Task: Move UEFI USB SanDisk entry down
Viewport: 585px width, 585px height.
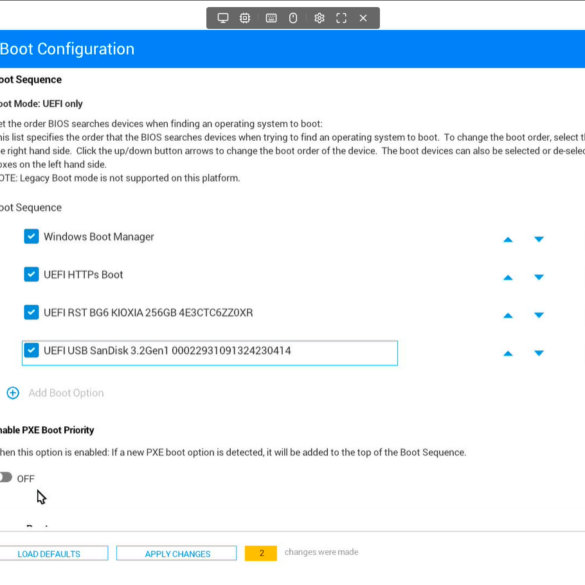Action: (539, 353)
